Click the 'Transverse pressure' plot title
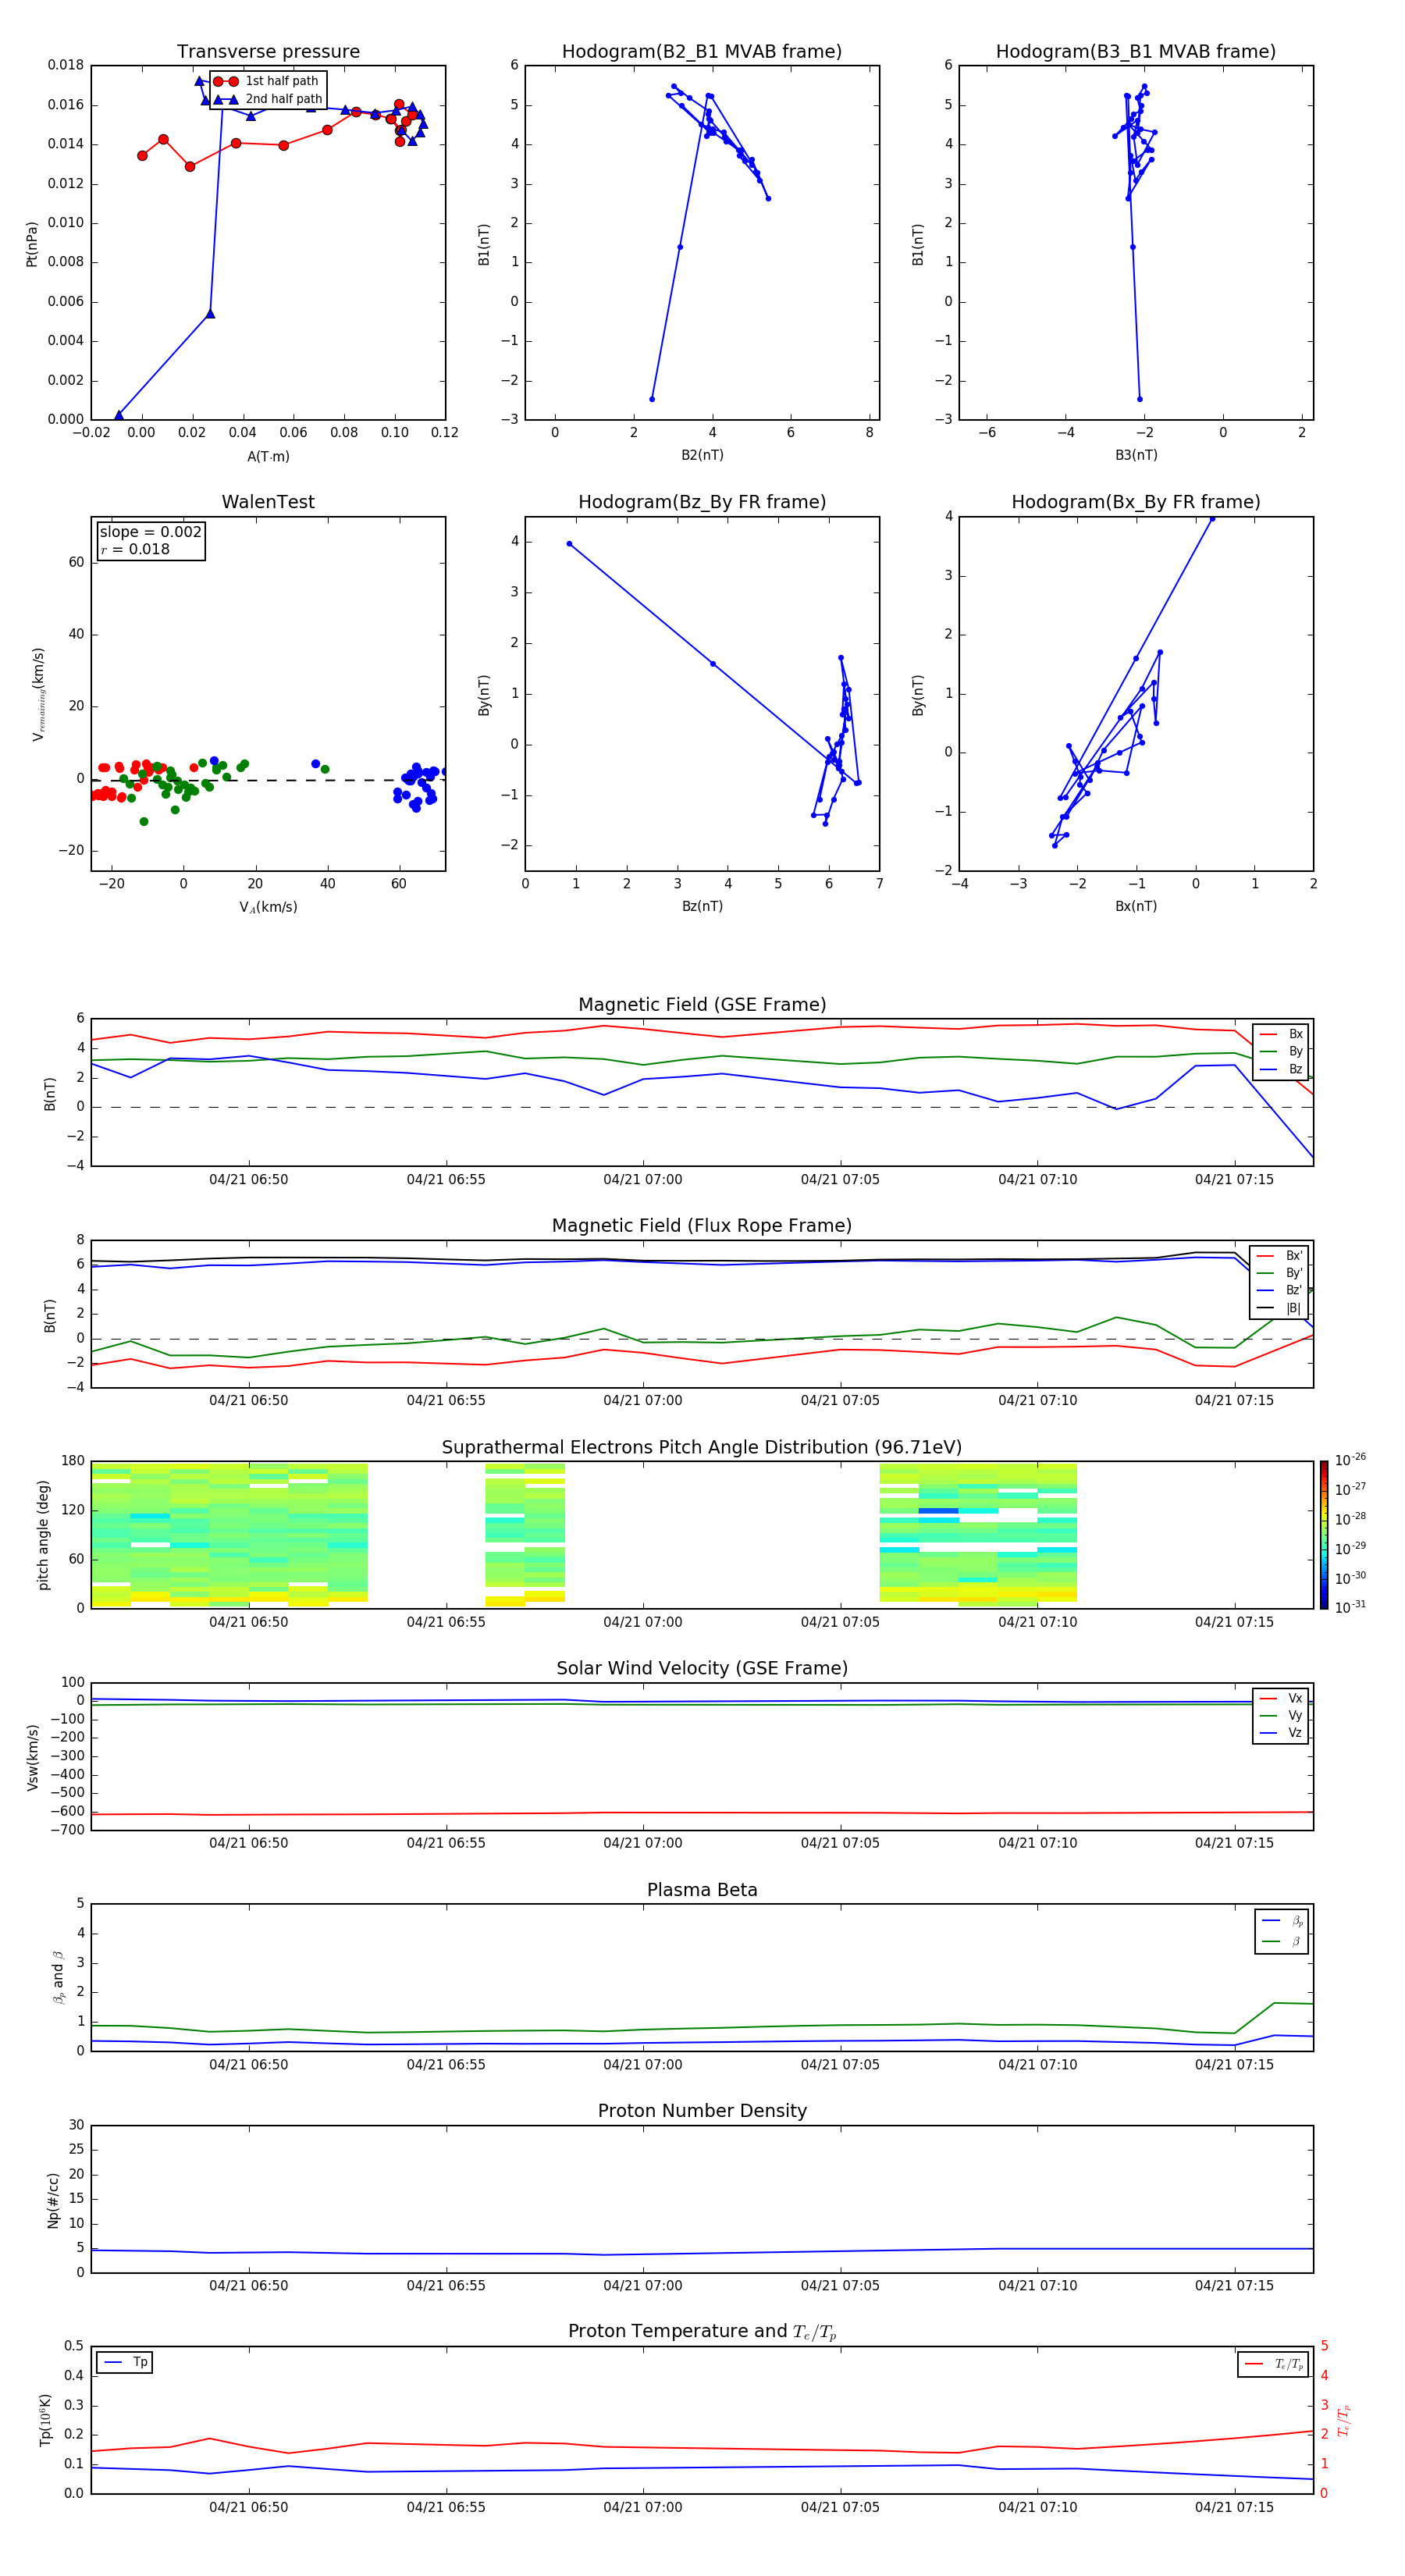The height and width of the screenshot is (2576, 1405). click(x=268, y=51)
